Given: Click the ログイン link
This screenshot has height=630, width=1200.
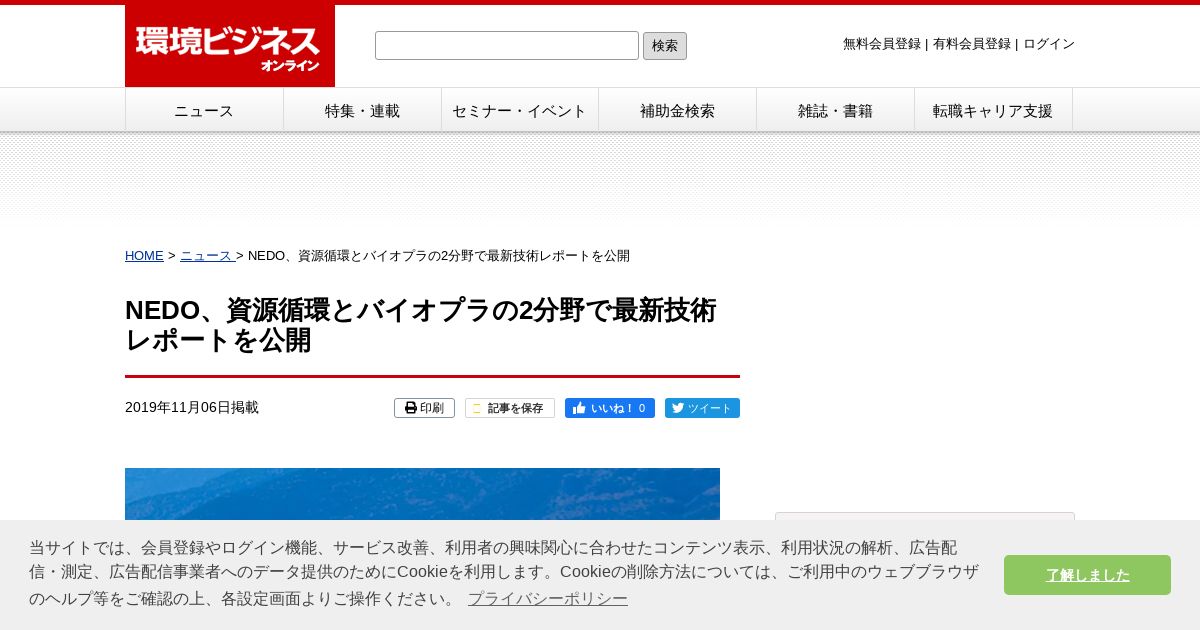Looking at the screenshot, I should 1049,44.
